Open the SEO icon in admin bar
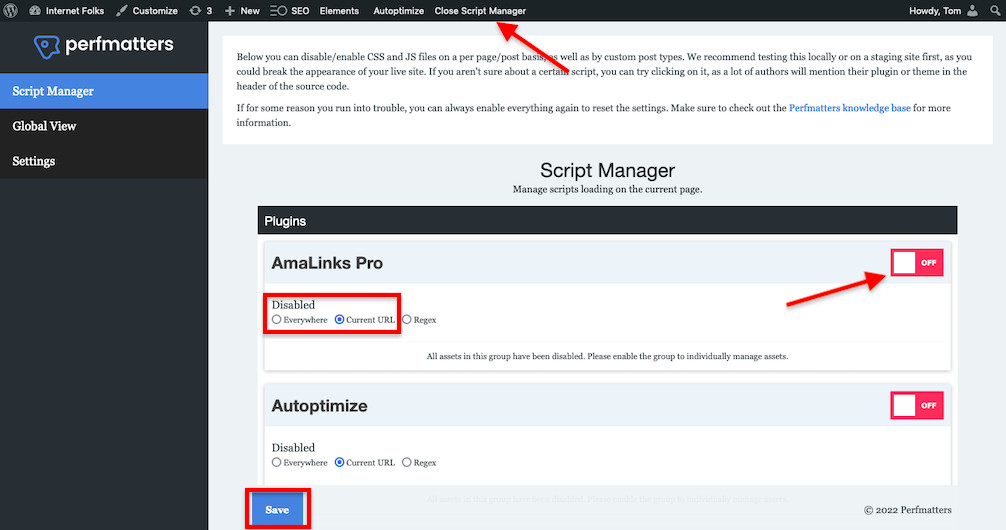1006x530 pixels. point(279,11)
